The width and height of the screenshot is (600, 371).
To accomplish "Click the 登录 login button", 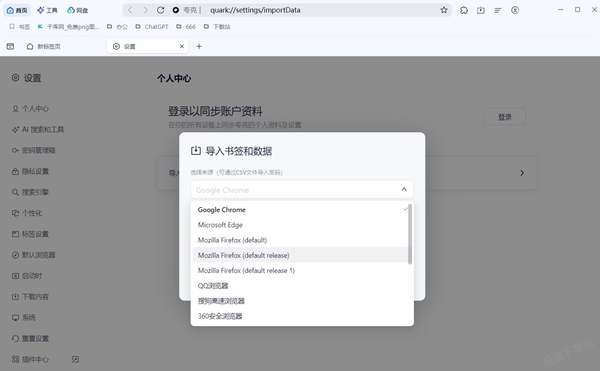I will pos(504,117).
